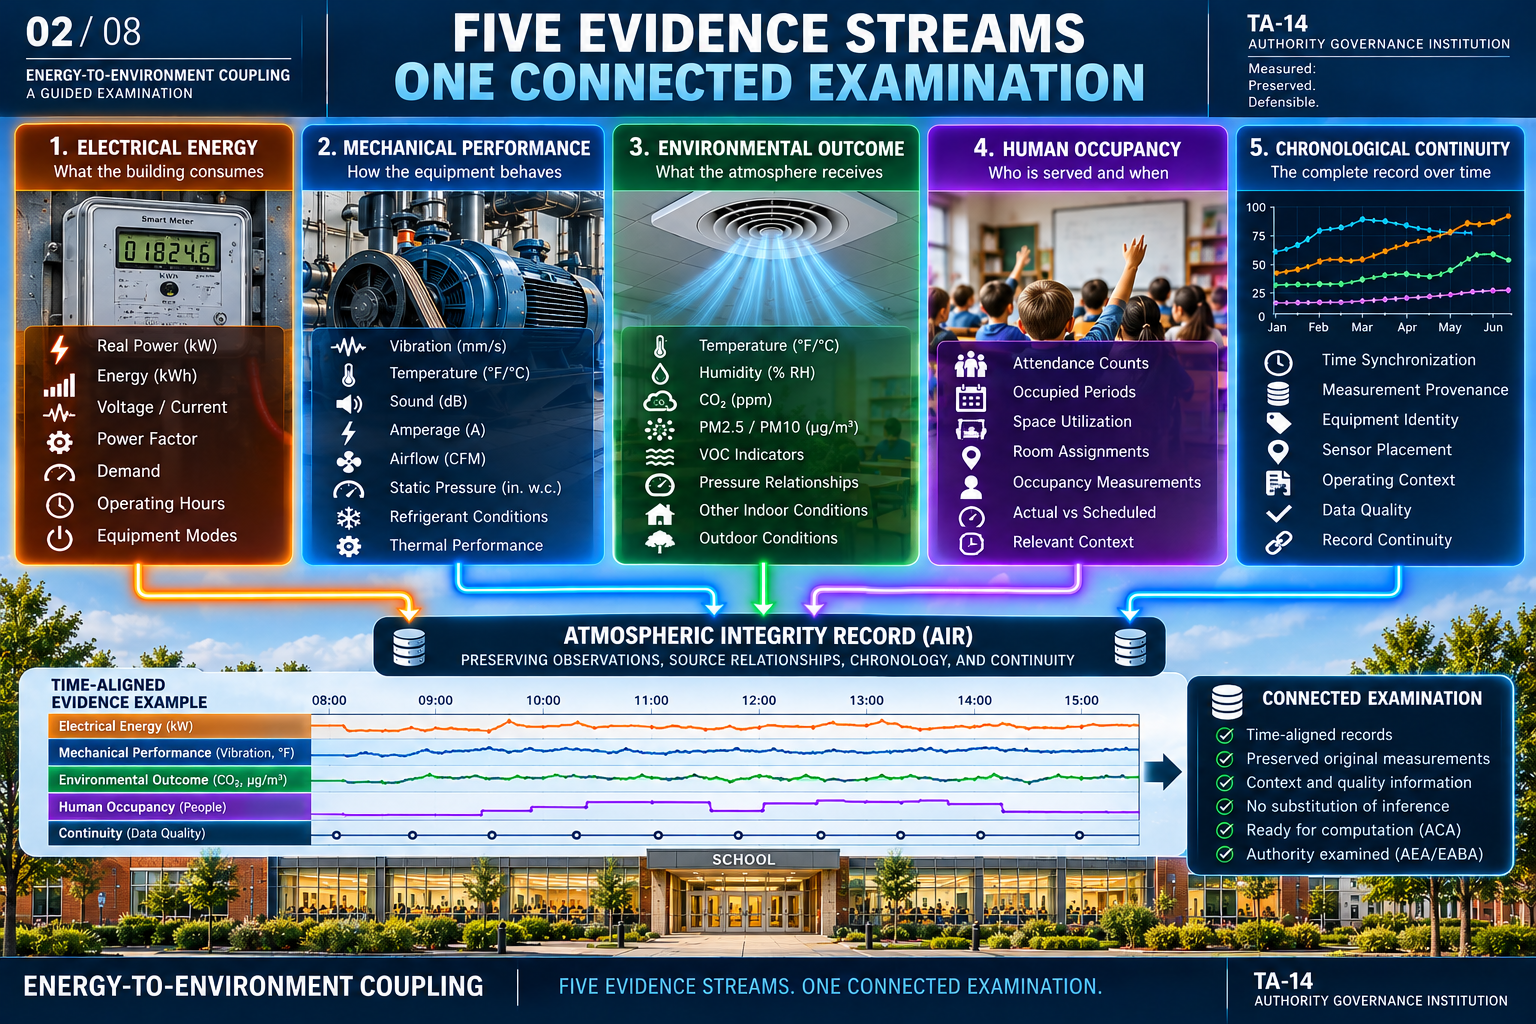Select the classroom students photo

point(1077,267)
